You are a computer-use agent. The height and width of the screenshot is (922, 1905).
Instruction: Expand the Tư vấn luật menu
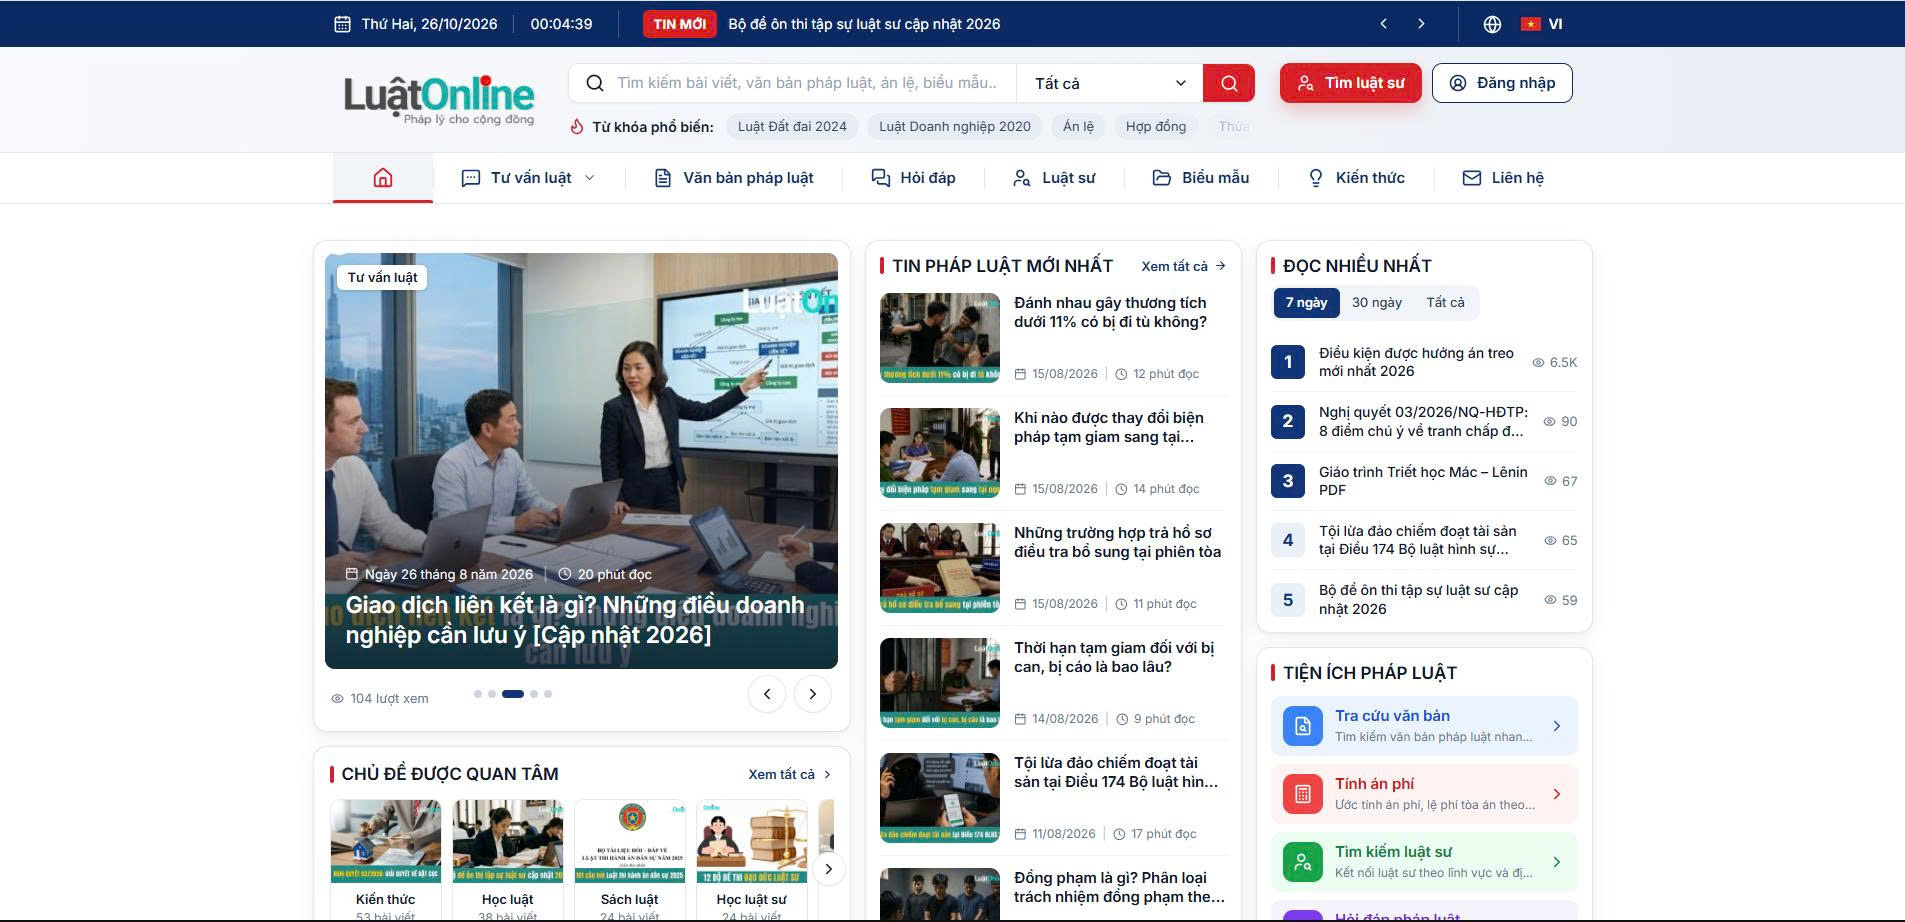(528, 178)
